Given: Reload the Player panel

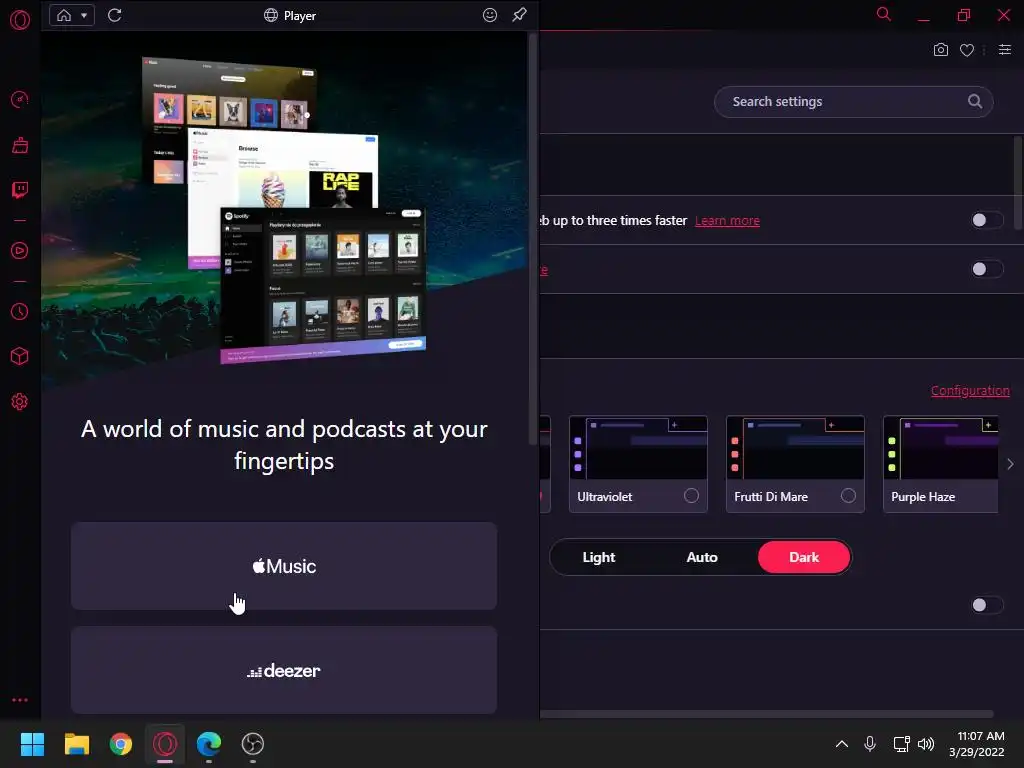Looking at the screenshot, I should 115,15.
